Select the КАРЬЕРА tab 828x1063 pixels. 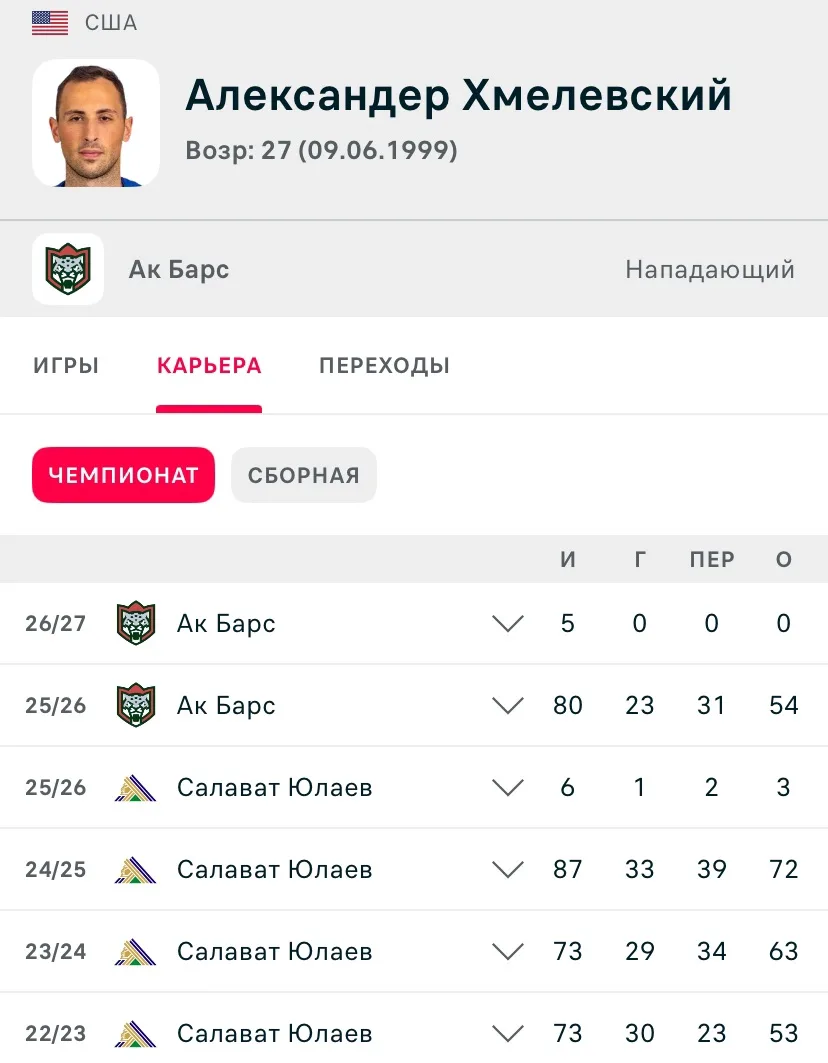209,365
